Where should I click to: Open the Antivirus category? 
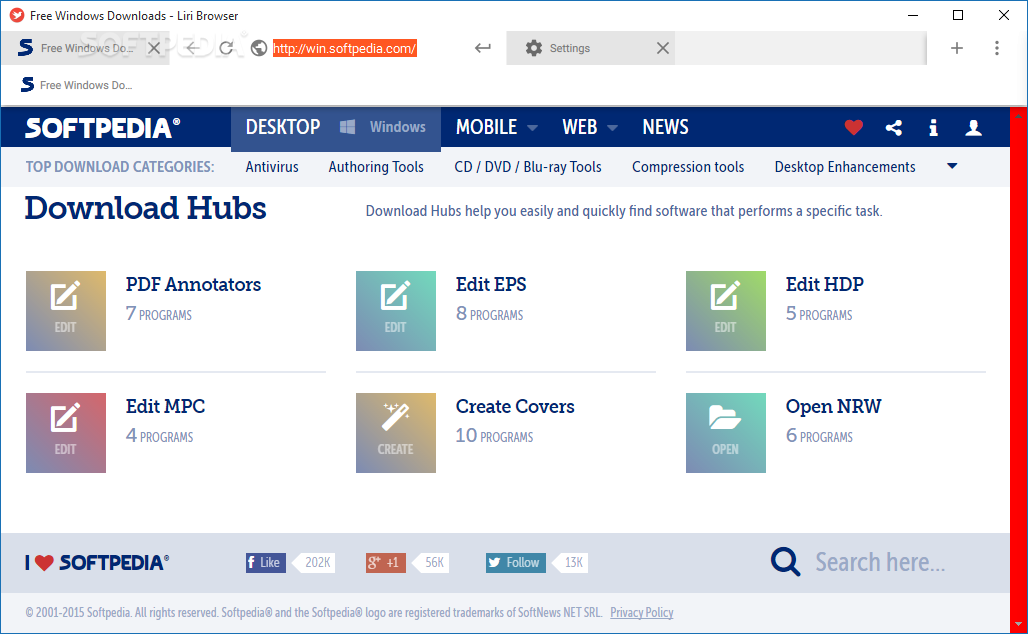(272, 167)
